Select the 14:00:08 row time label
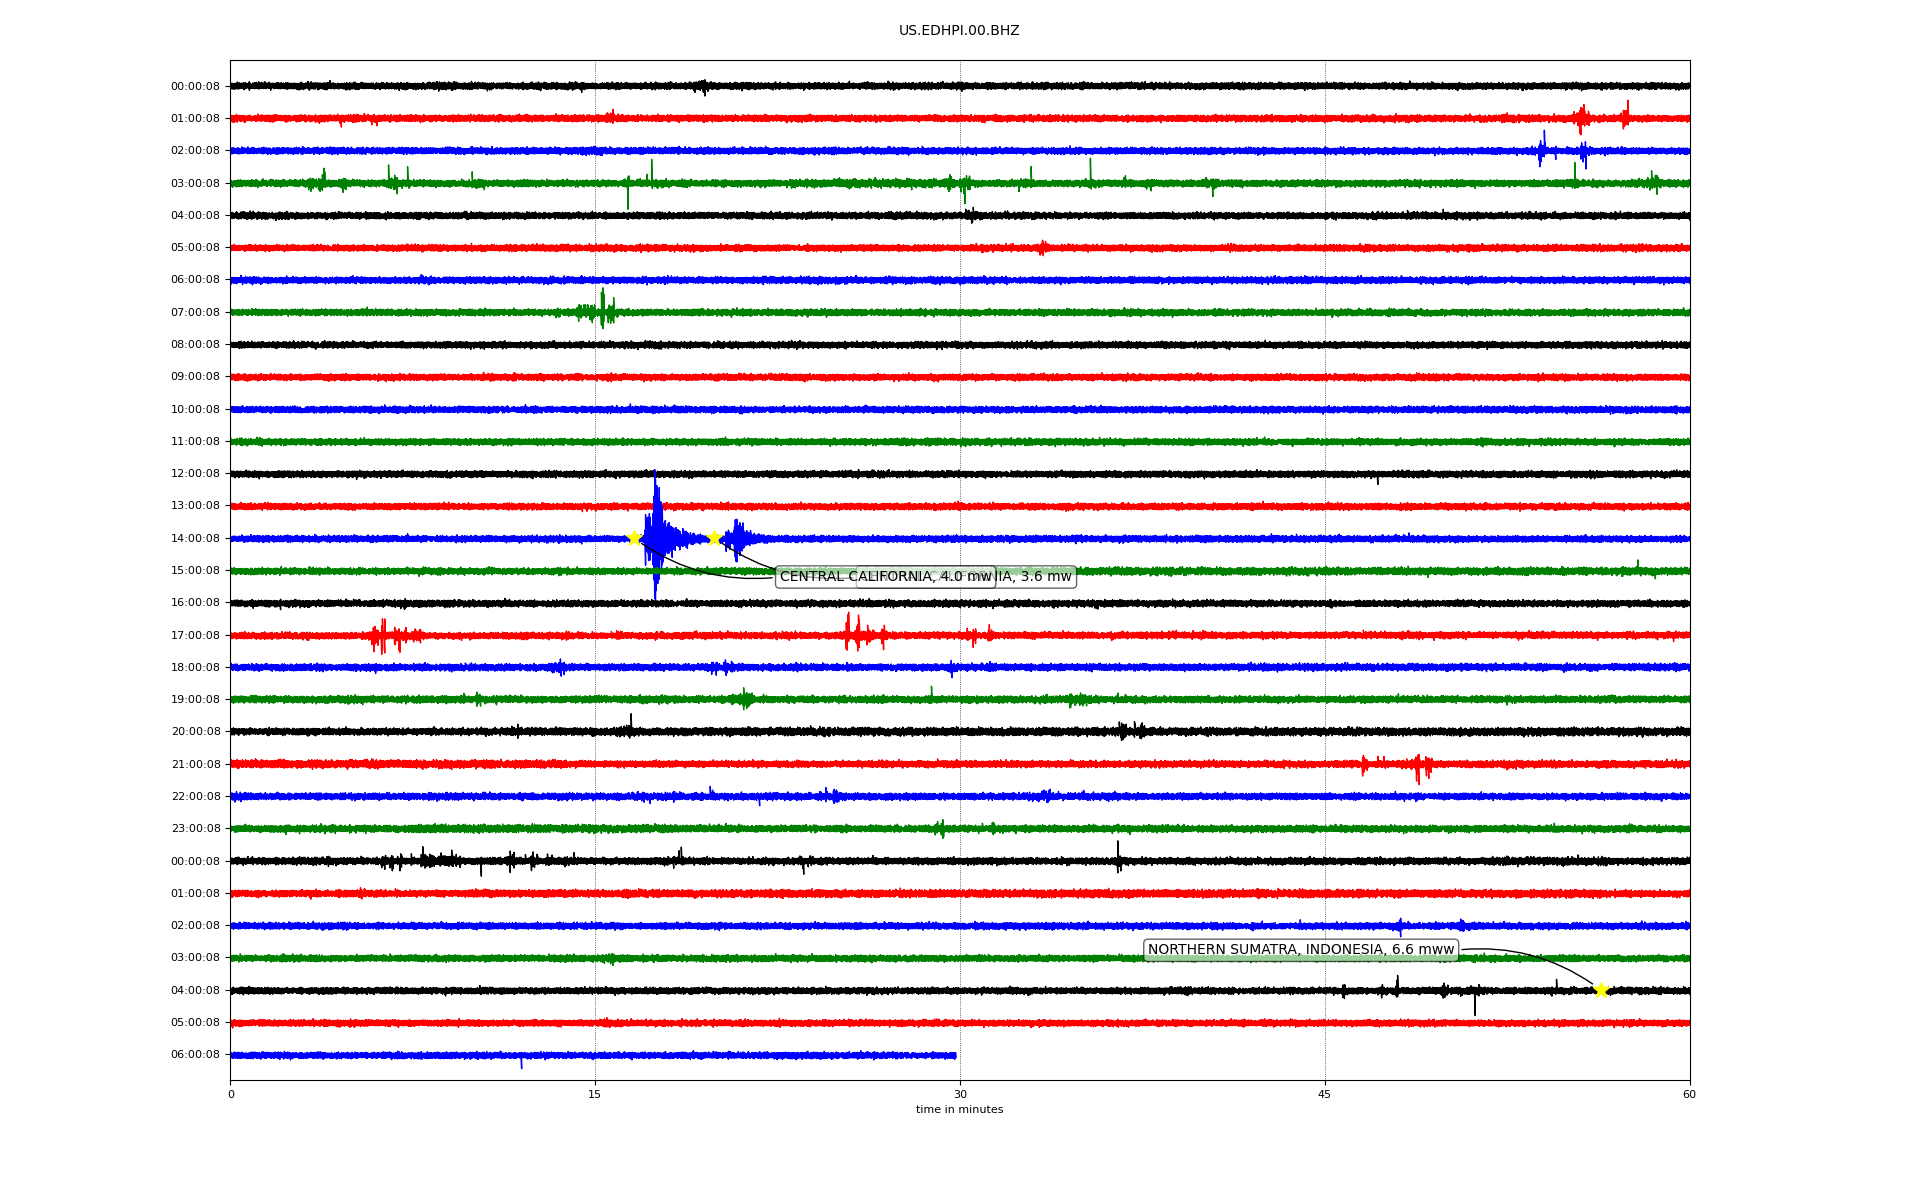 (195, 538)
